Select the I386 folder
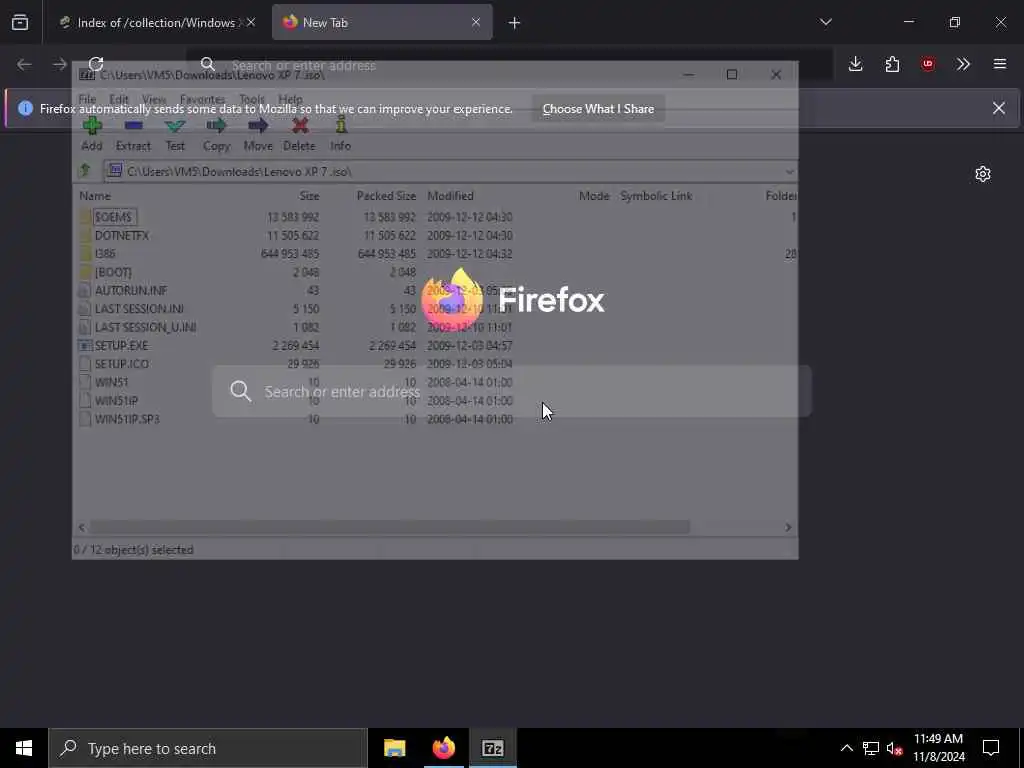This screenshot has height=768, width=1024. (105, 253)
